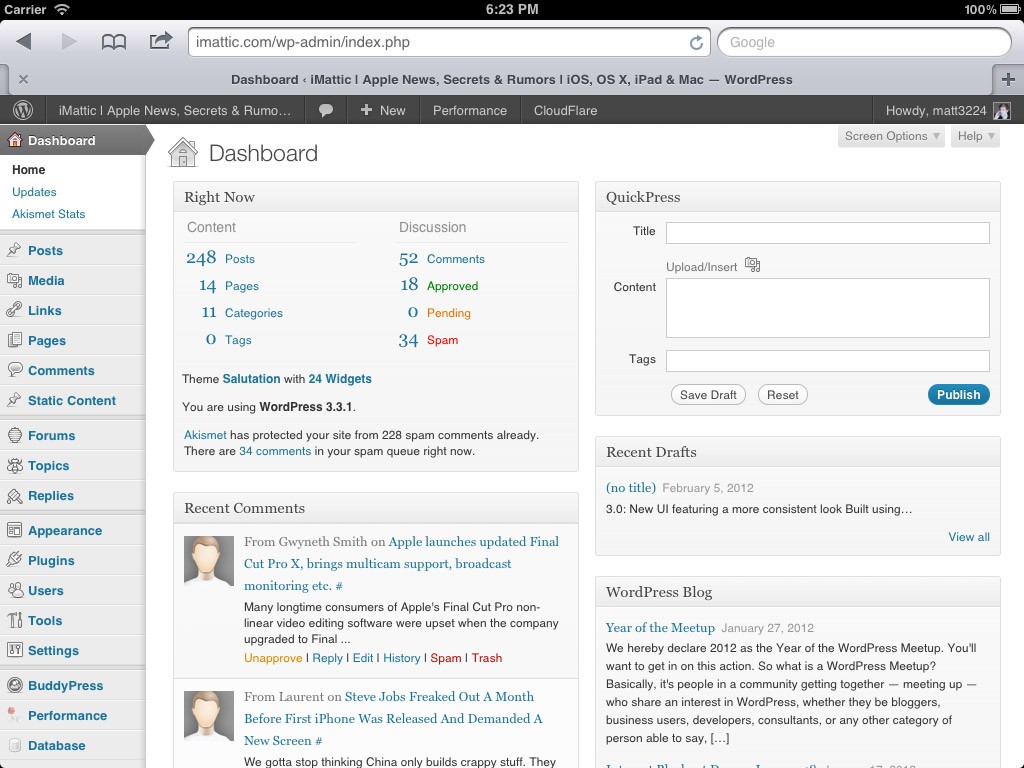The image size is (1024, 768).
Task: Open the 248 Posts link
Action: click(x=220, y=258)
